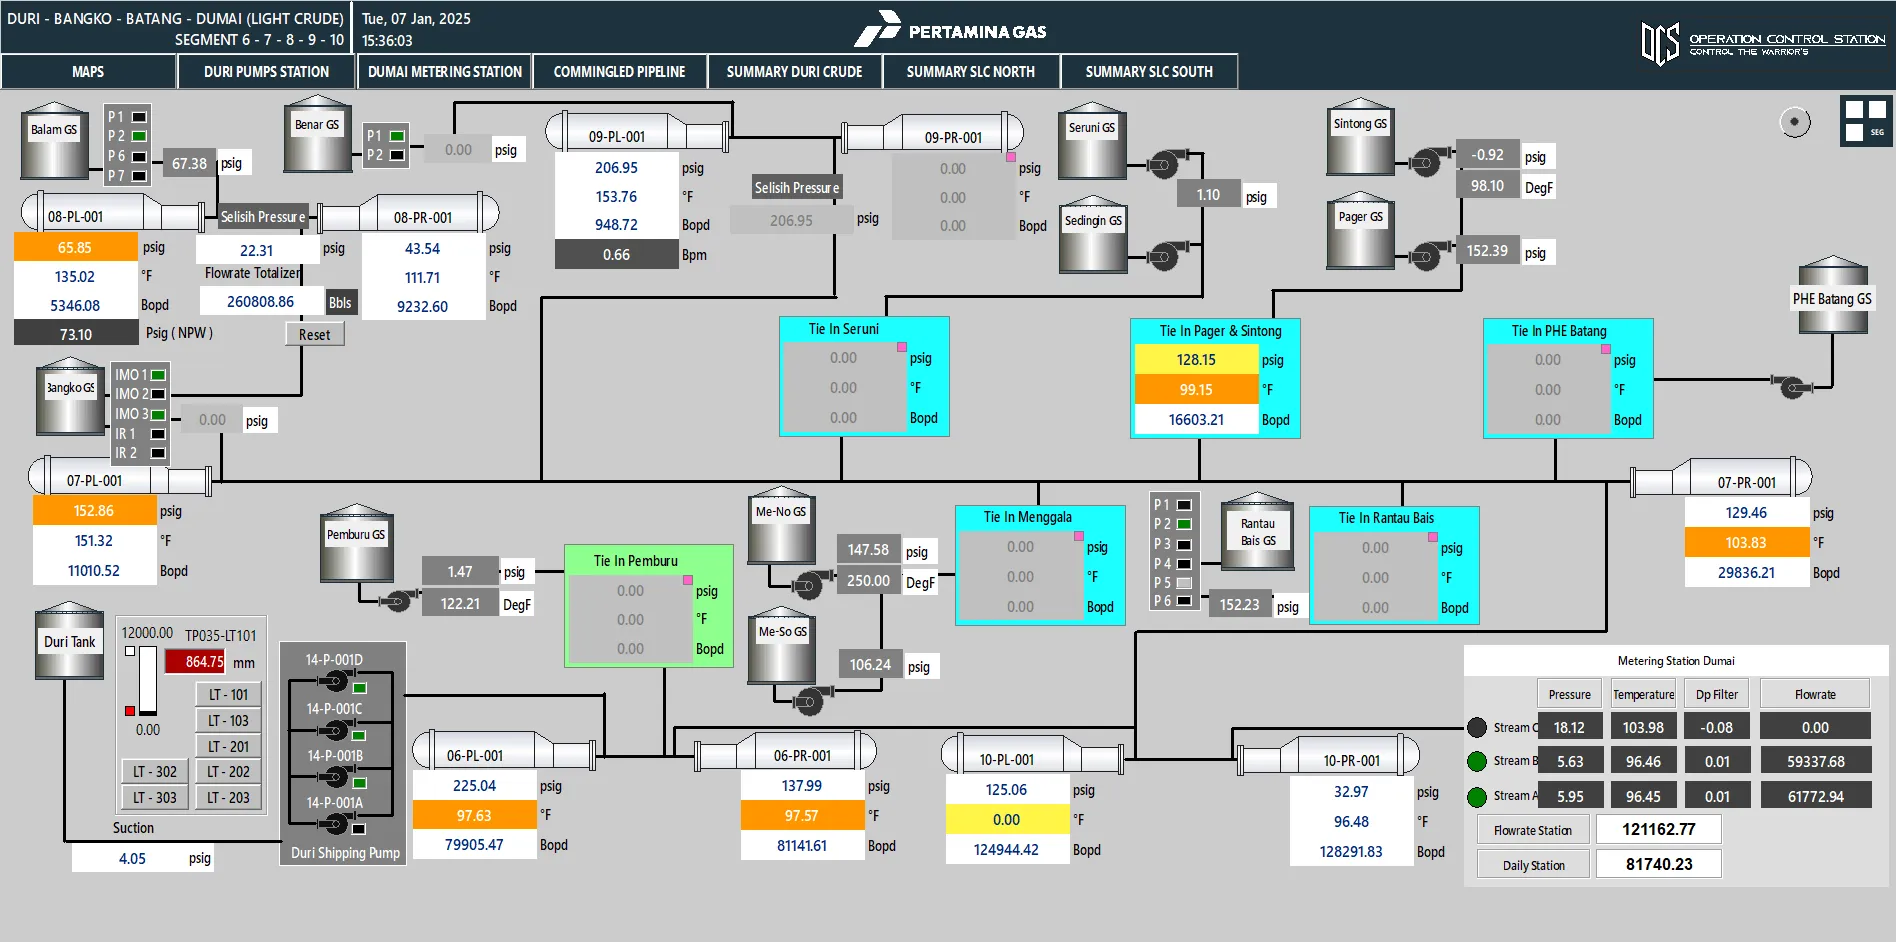The image size is (1896, 942).
Task: Click the Flowrate Totalizer value field
Action: point(260,302)
